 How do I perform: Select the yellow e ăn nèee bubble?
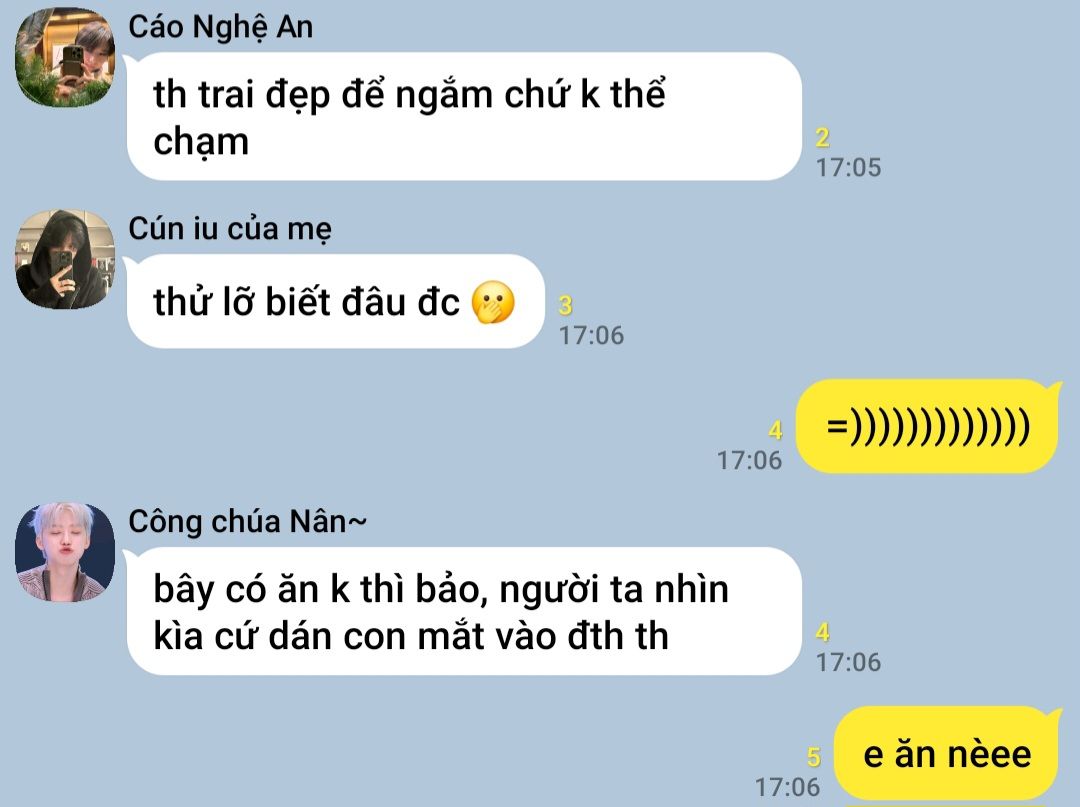click(946, 753)
